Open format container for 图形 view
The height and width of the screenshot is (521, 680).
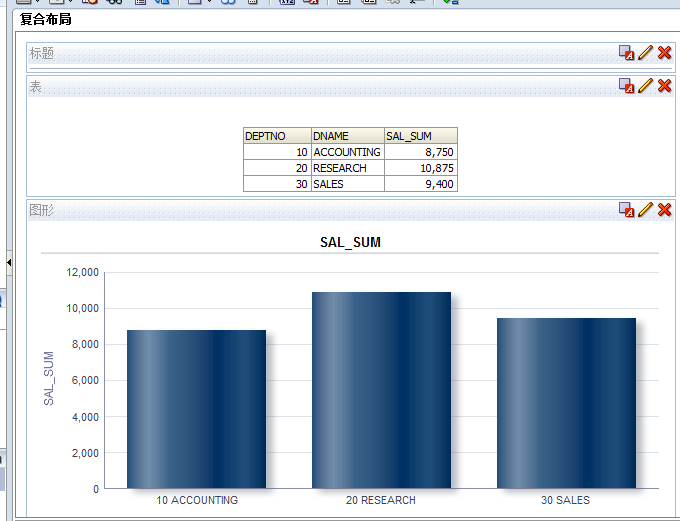[x=626, y=210]
